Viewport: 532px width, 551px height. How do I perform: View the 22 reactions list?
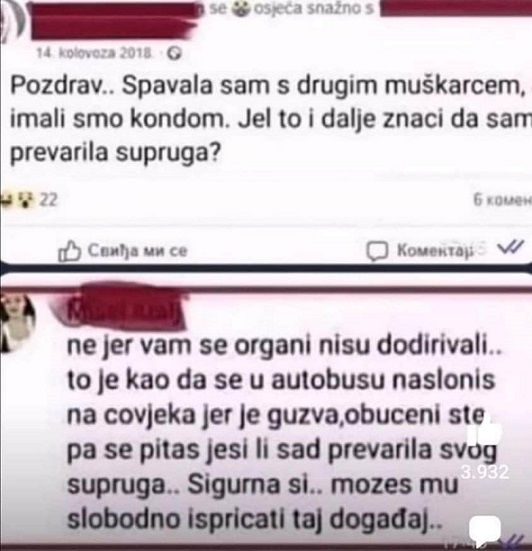(48, 200)
